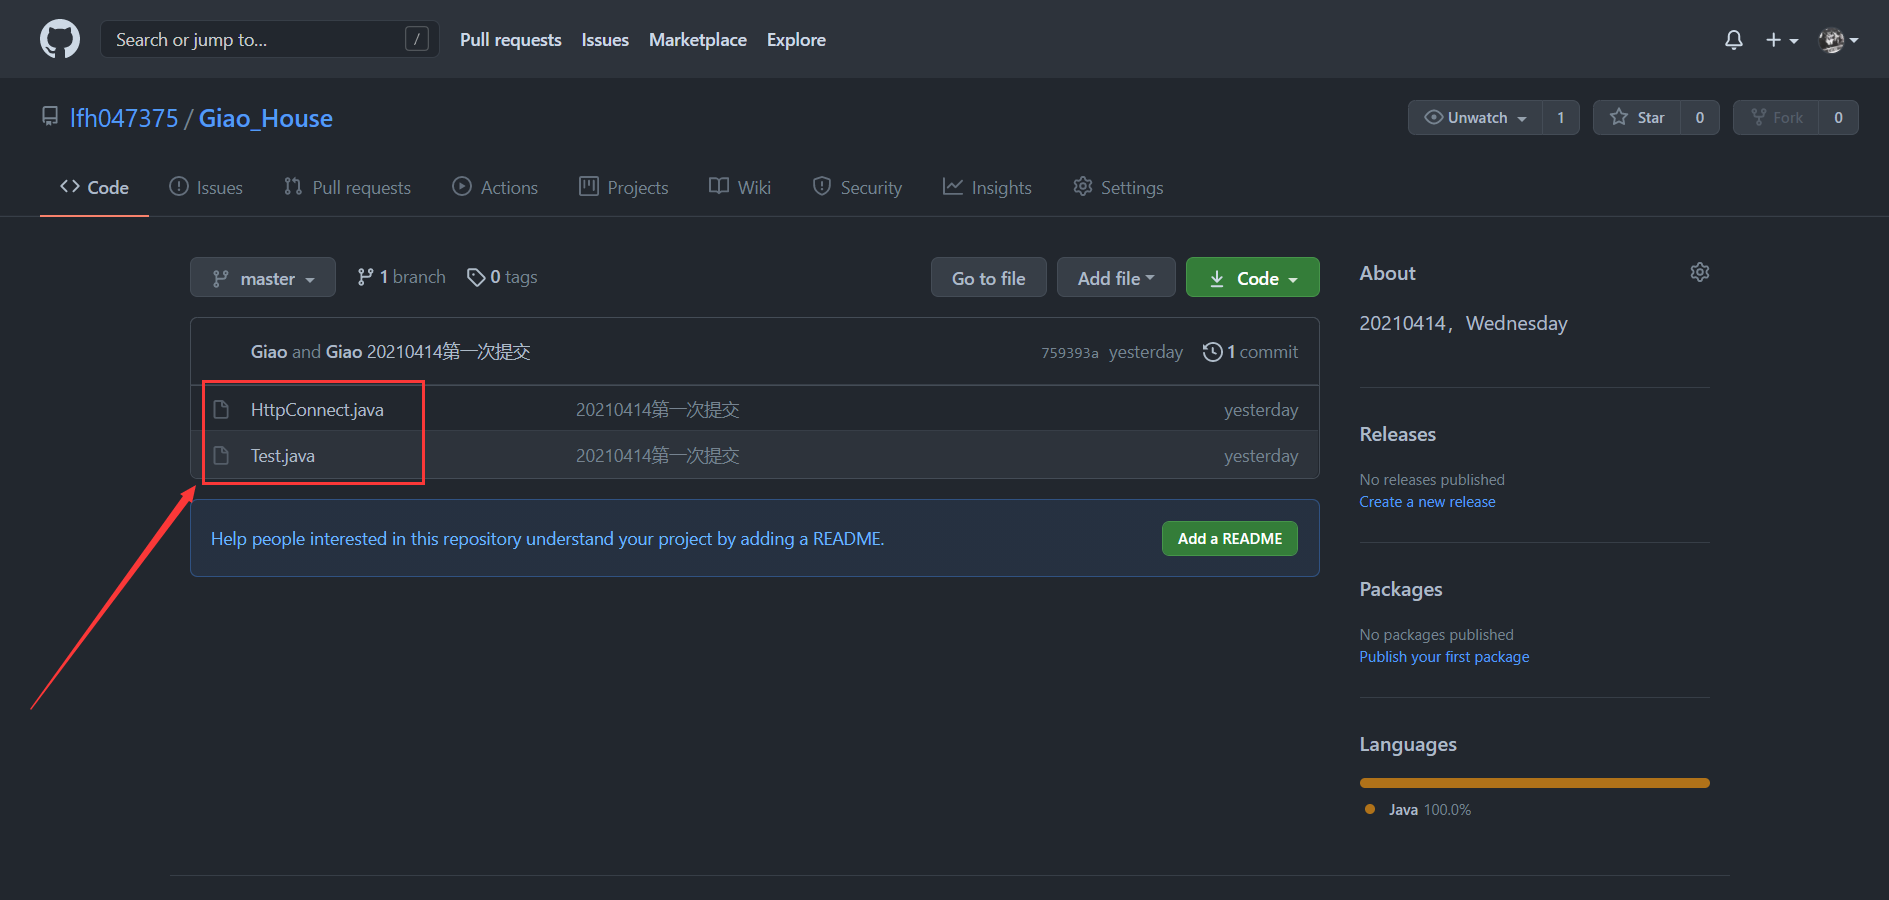The width and height of the screenshot is (1889, 900).
Task: Click the file icon beside HttpConnect.java
Action: pos(221,410)
